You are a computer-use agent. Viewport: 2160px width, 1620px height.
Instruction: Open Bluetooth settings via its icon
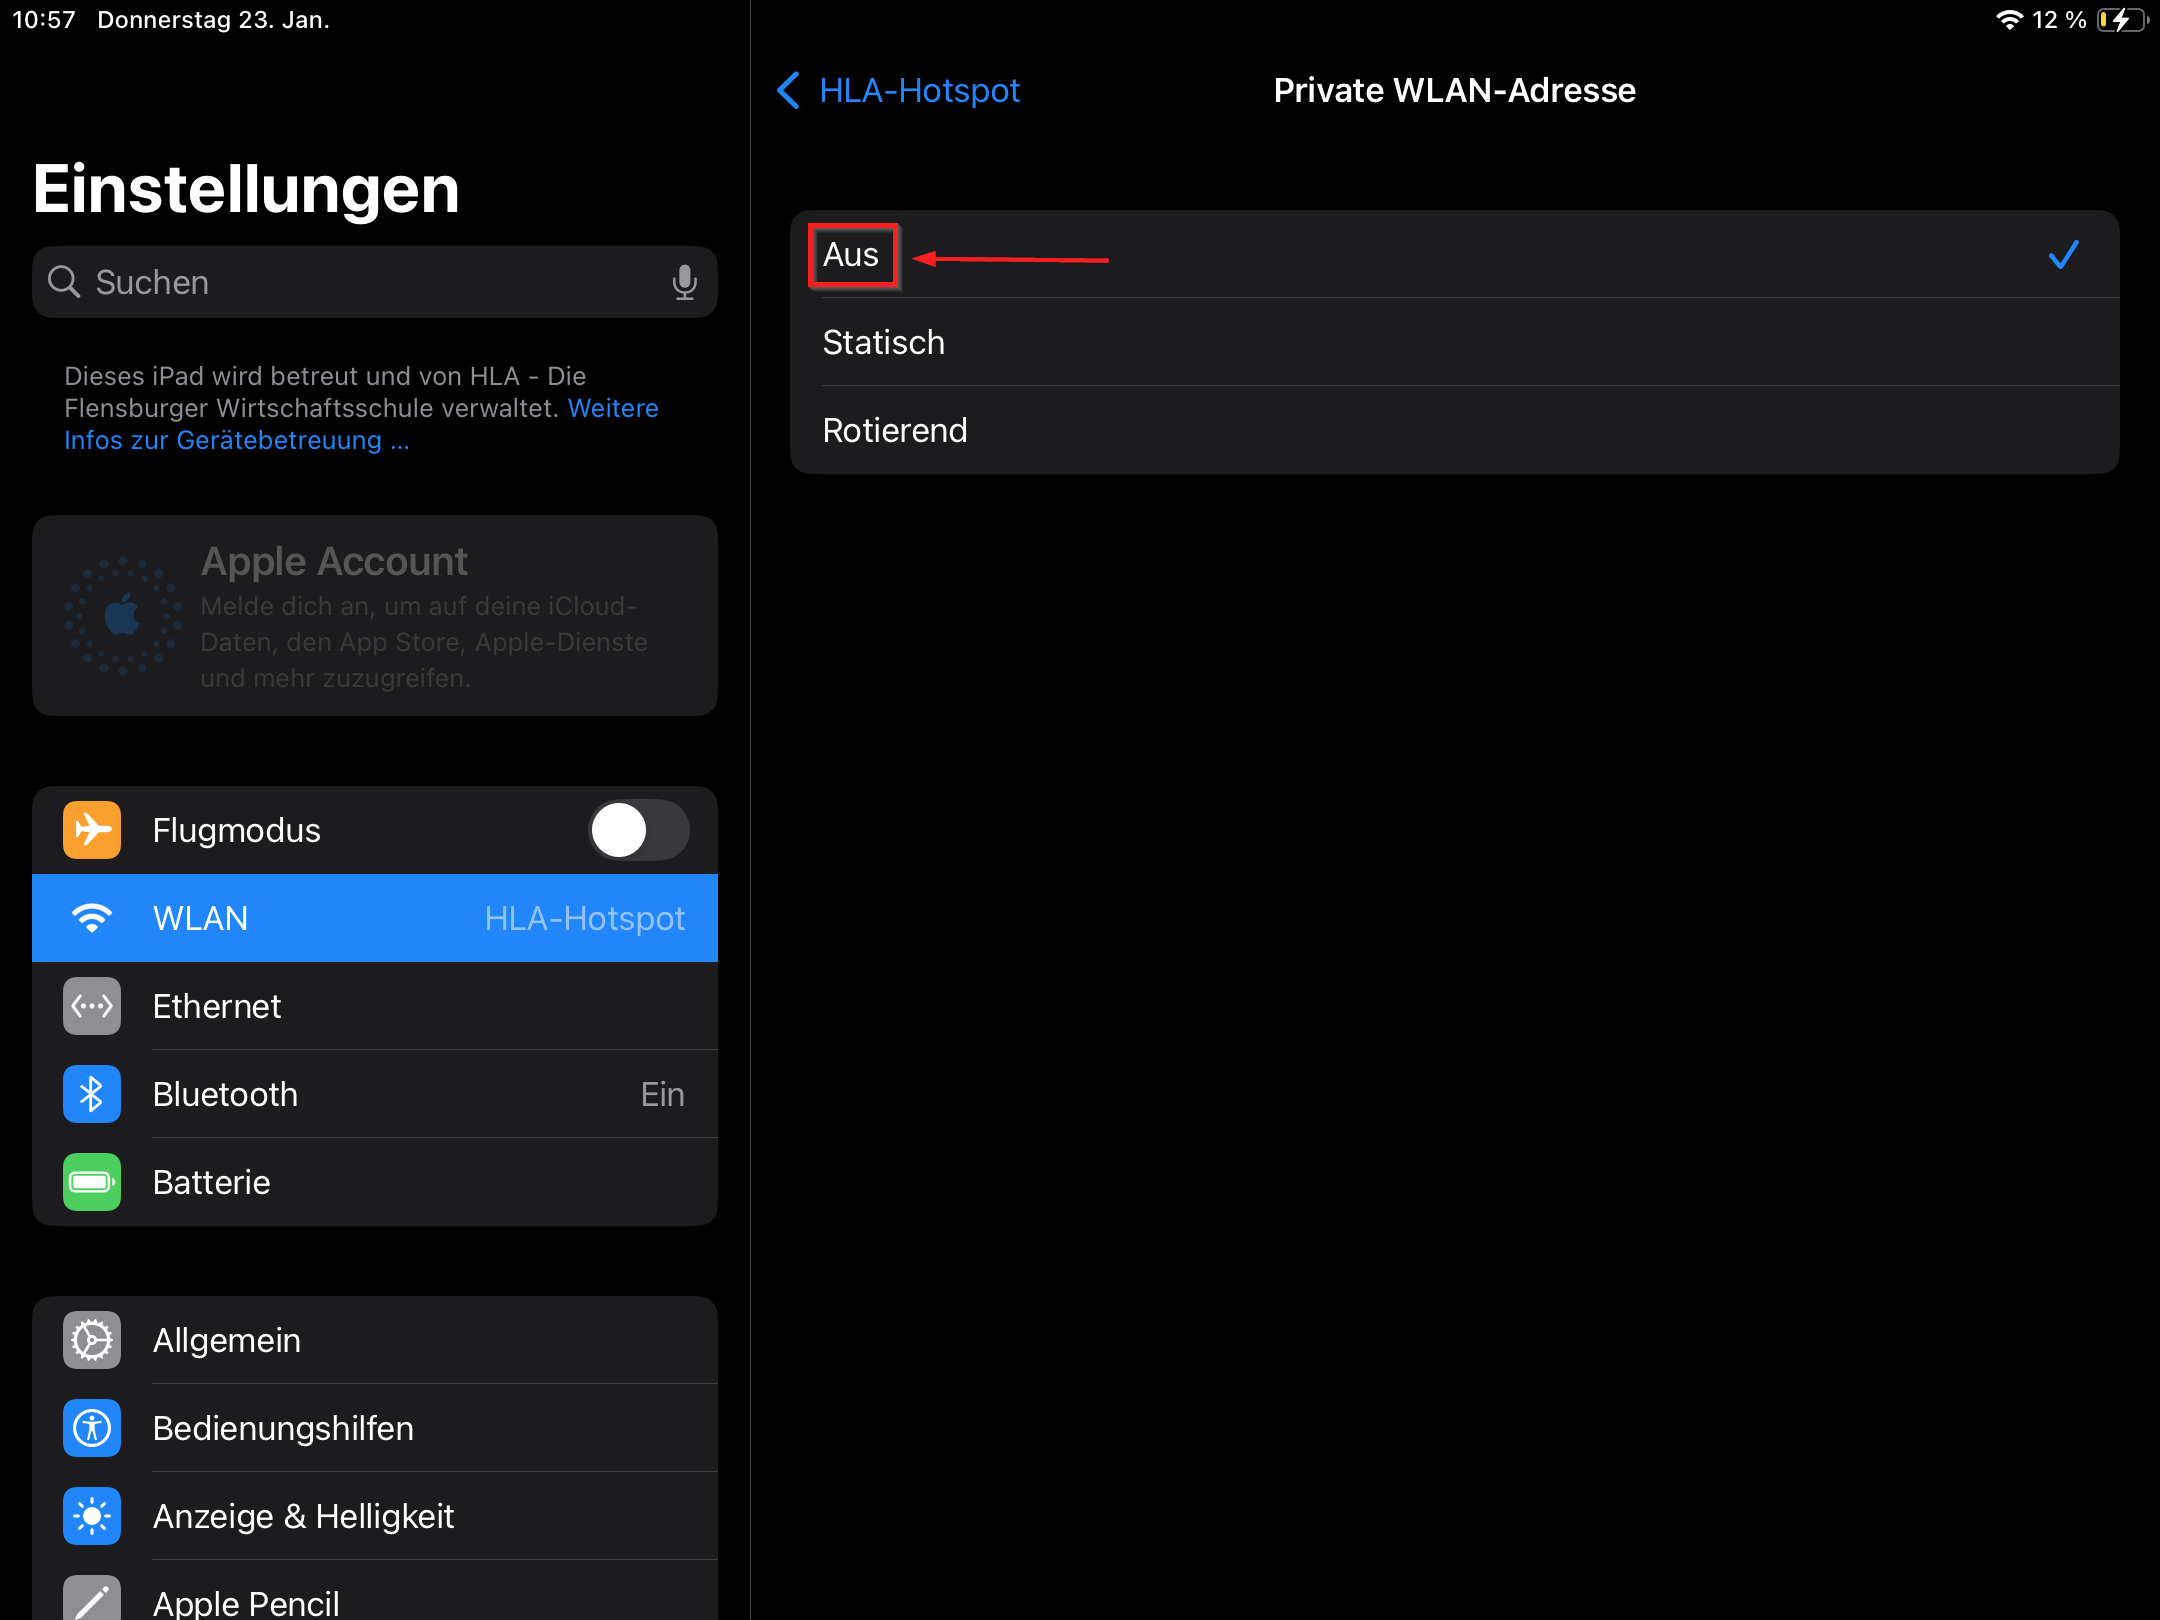92,1094
